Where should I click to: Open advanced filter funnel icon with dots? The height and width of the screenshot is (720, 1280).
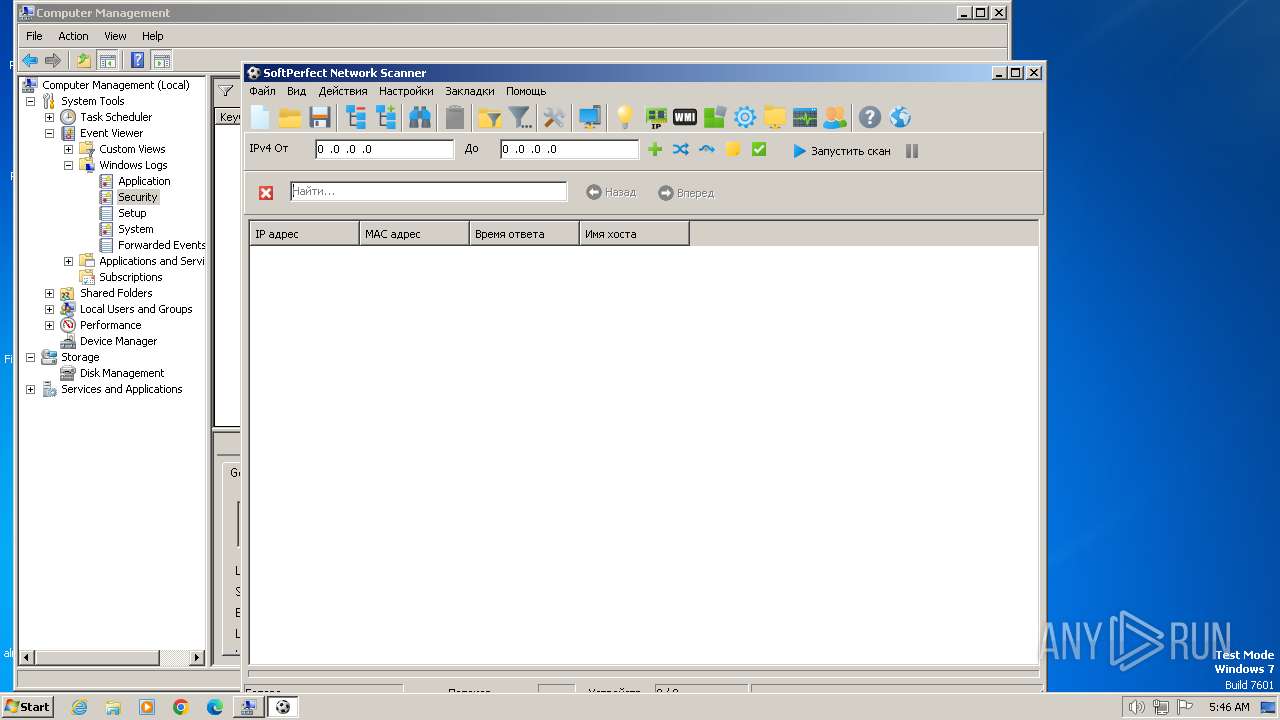click(520, 118)
